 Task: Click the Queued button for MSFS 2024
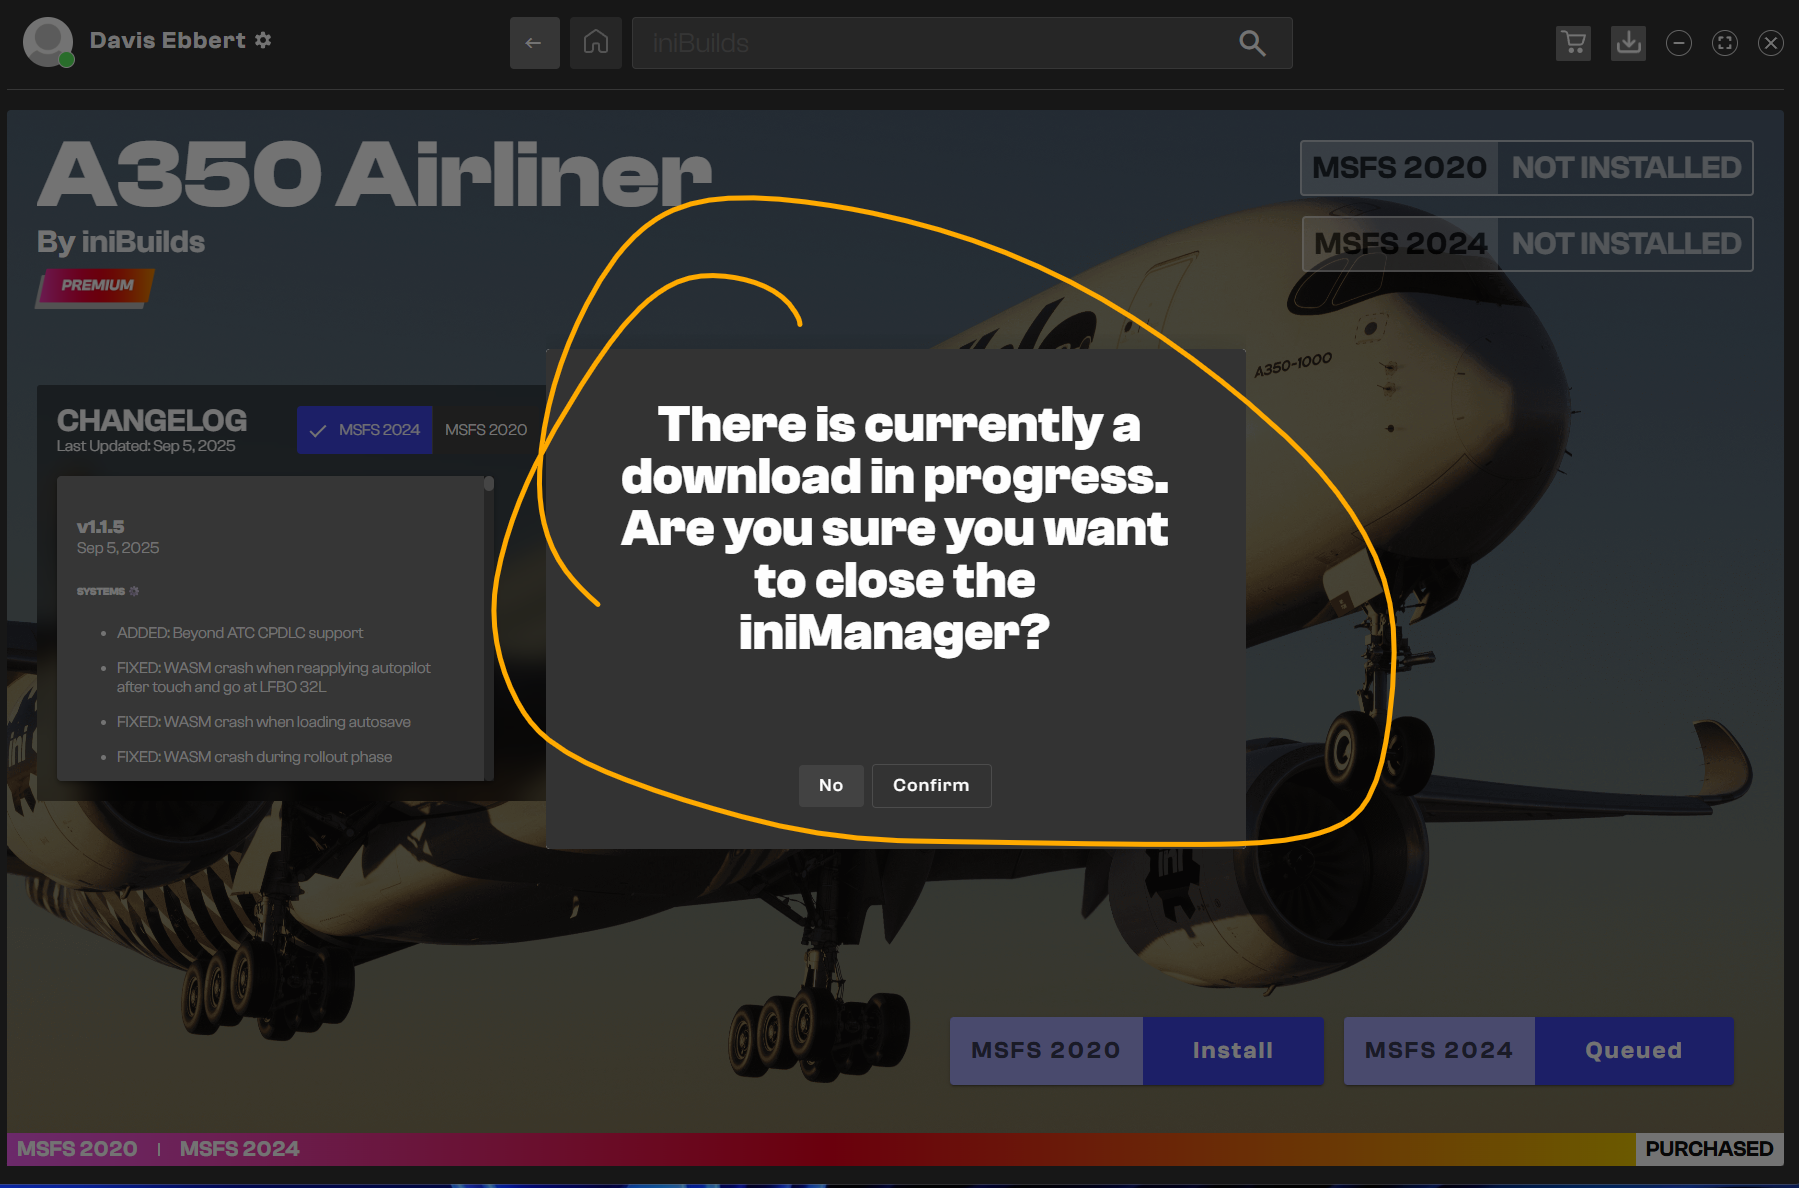tap(1634, 1051)
